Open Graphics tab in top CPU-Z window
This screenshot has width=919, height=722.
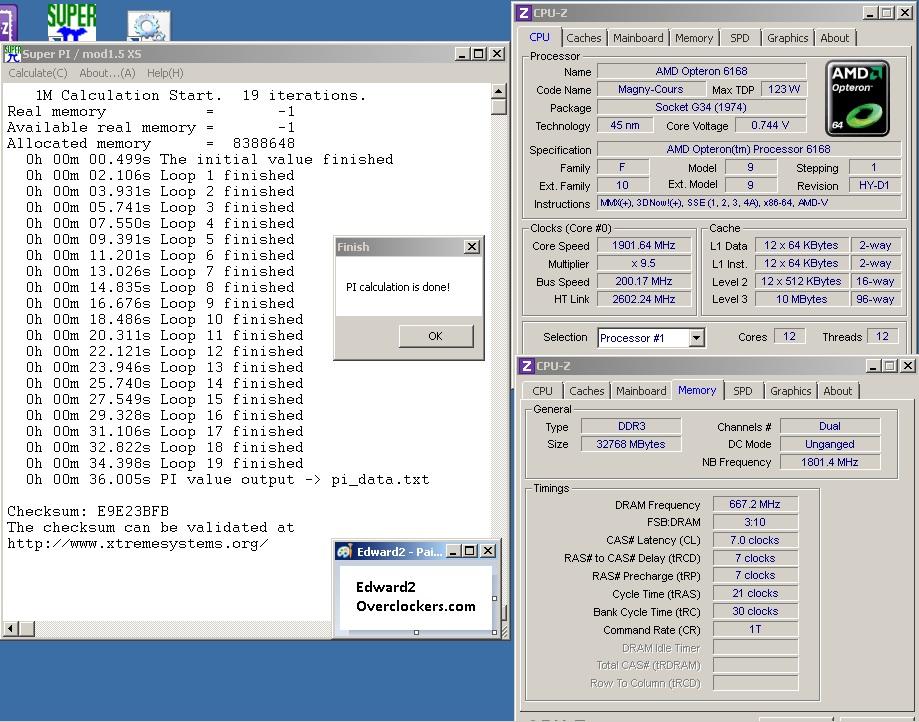point(787,38)
